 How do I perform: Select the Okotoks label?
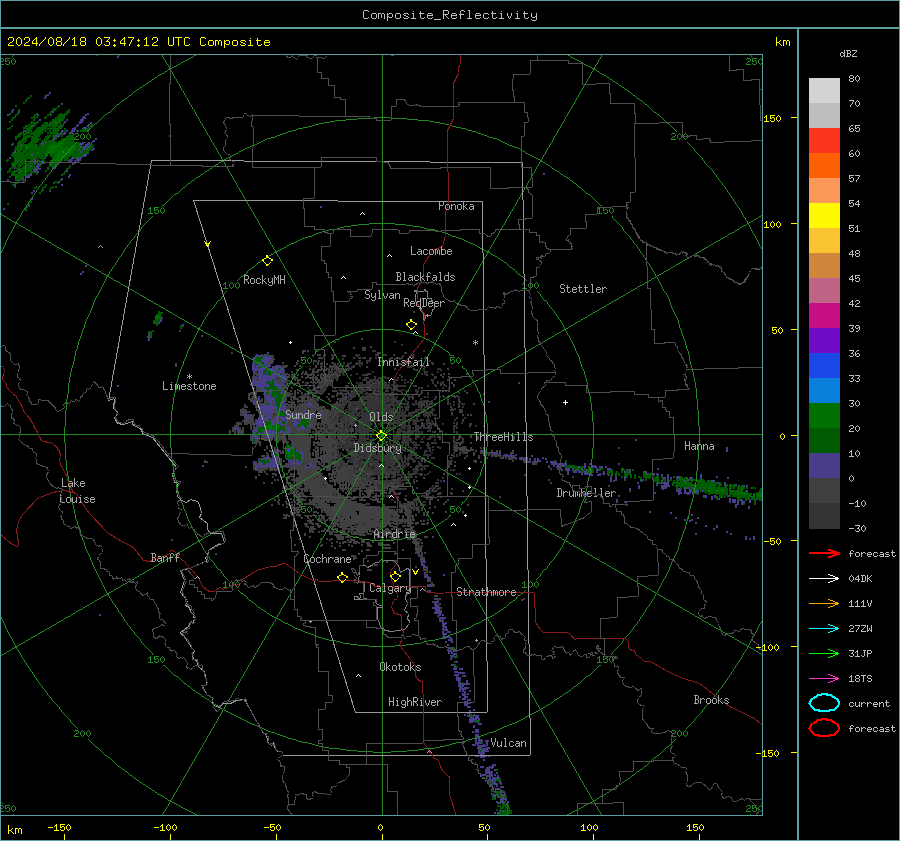400,667
